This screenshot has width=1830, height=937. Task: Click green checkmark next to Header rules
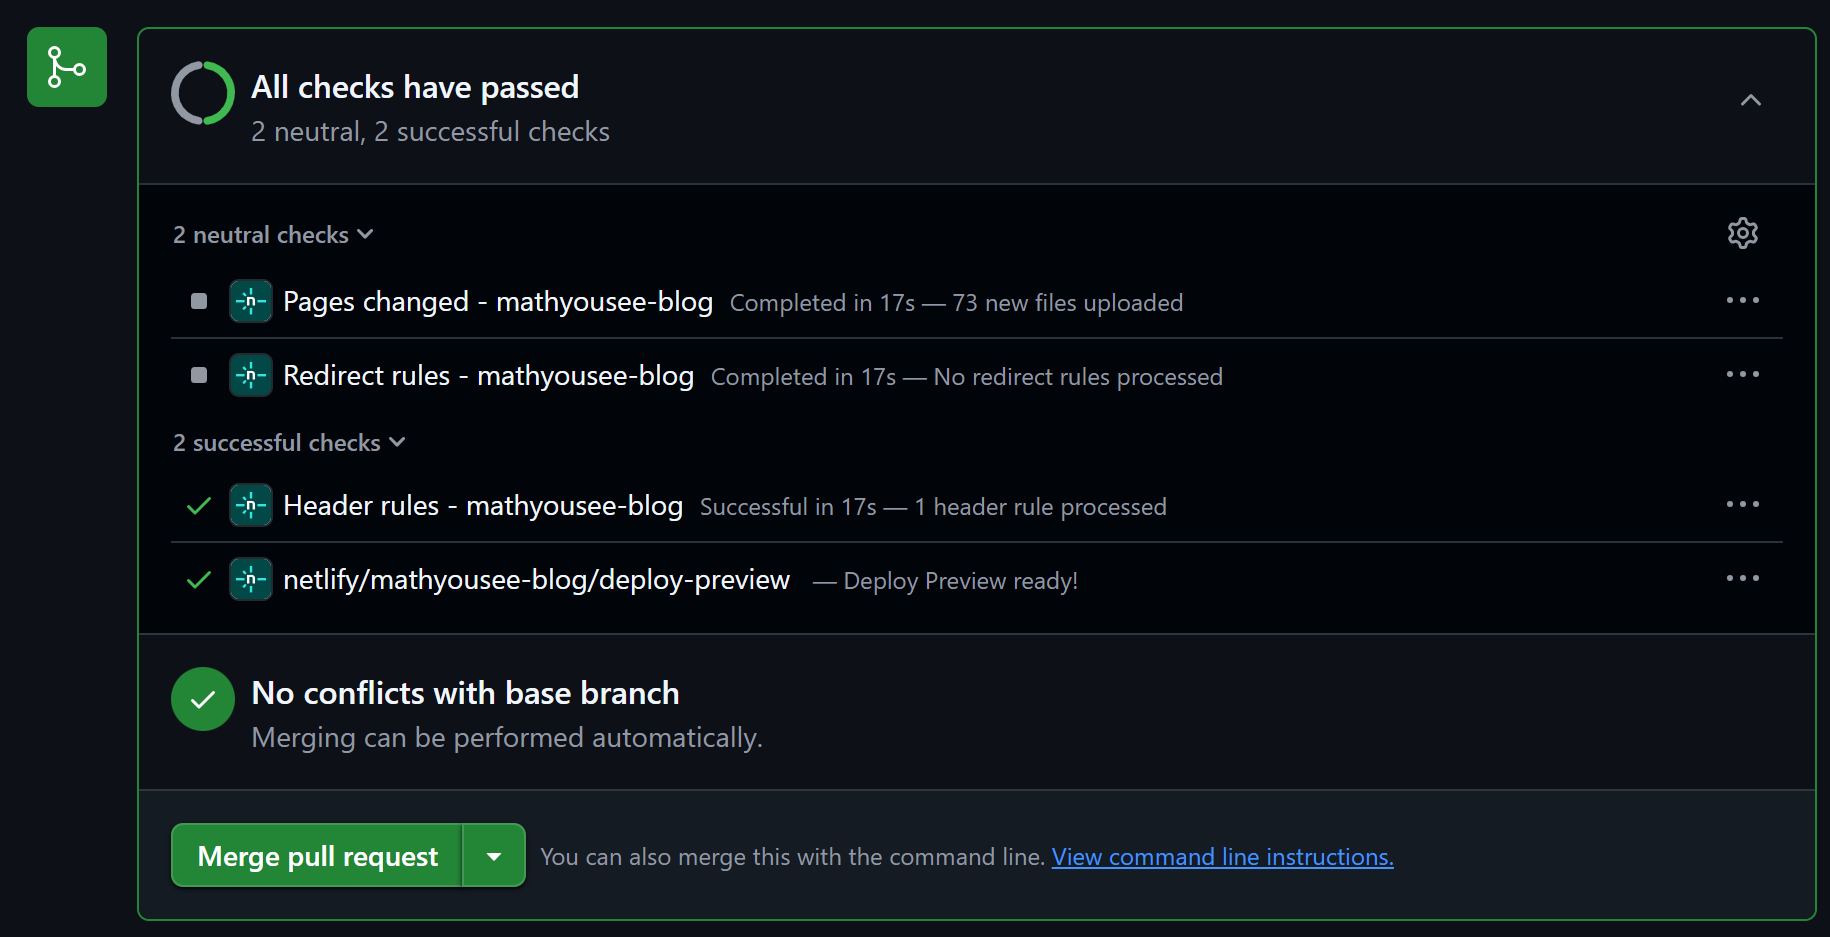coord(199,506)
